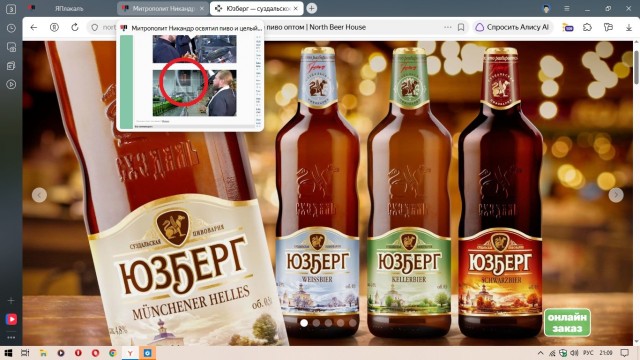Expand hidden system tray icons chevron
This screenshot has width=640, height=360.
[x=540, y=353]
